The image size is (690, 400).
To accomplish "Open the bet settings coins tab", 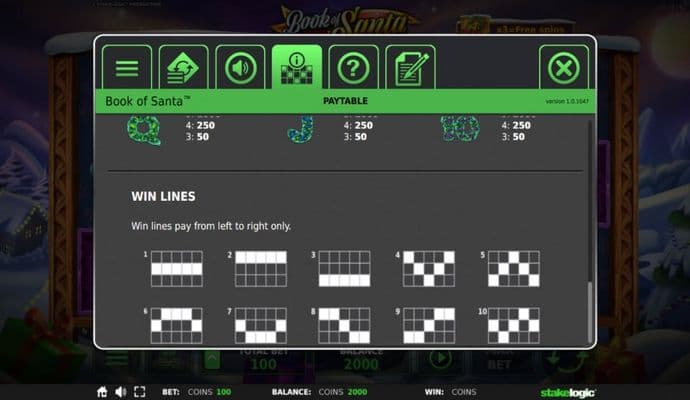I will 183,68.
